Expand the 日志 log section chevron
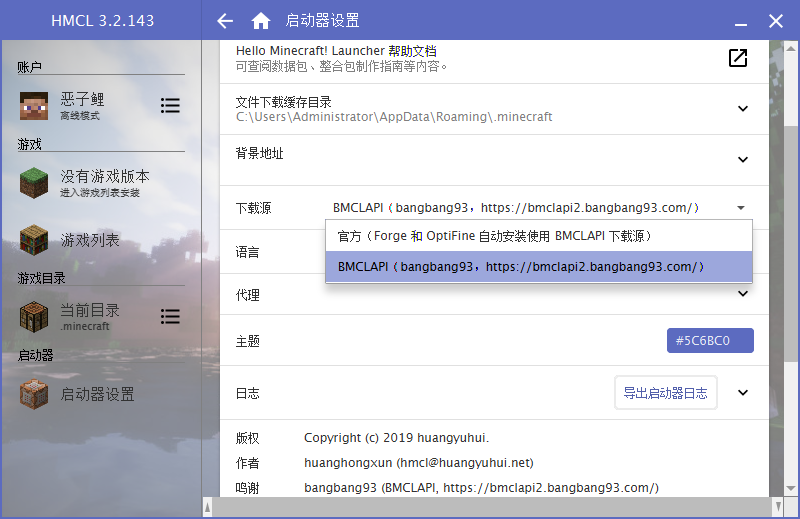Image resolution: width=800 pixels, height=519 pixels. click(x=743, y=392)
